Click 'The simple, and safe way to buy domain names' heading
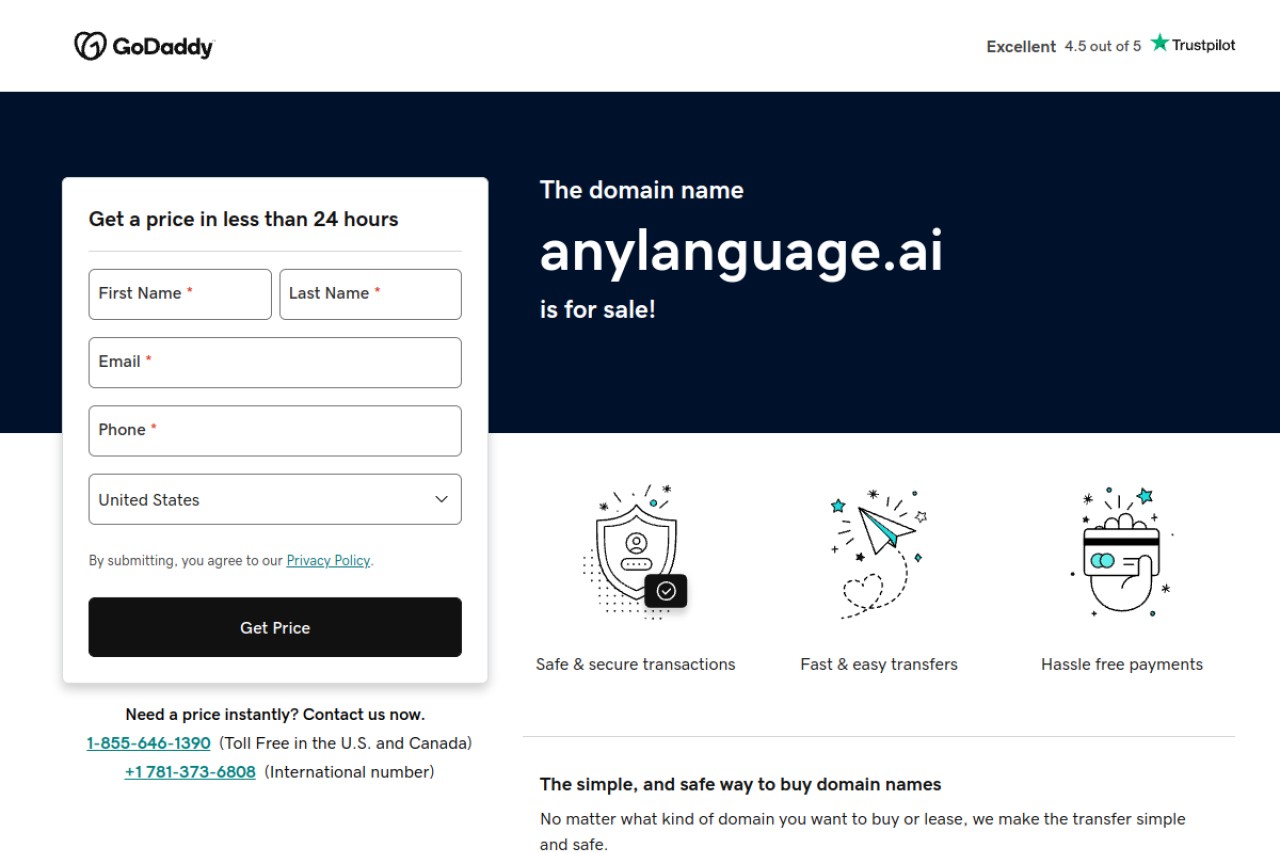1280x853 pixels. 741,784
